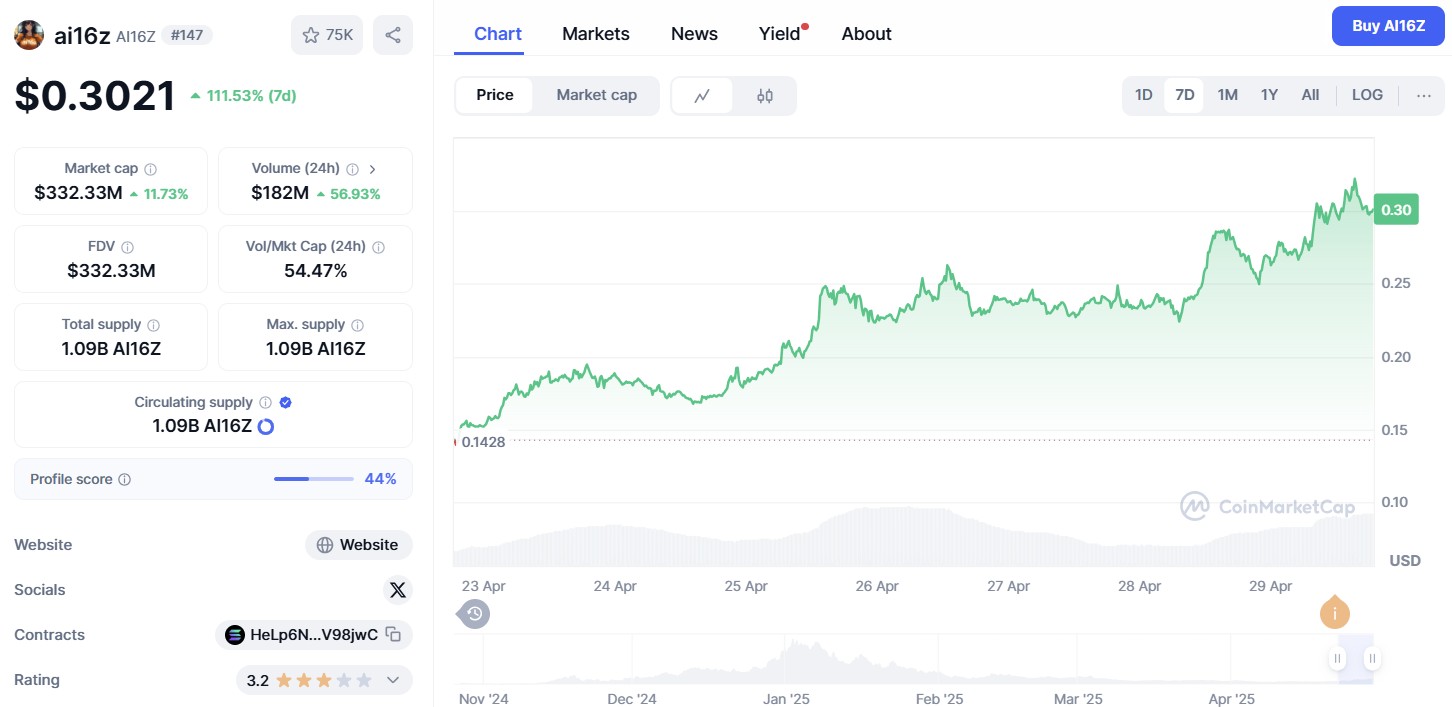Open the Markets tab
Screen dimensions: 1452x707
[596, 34]
